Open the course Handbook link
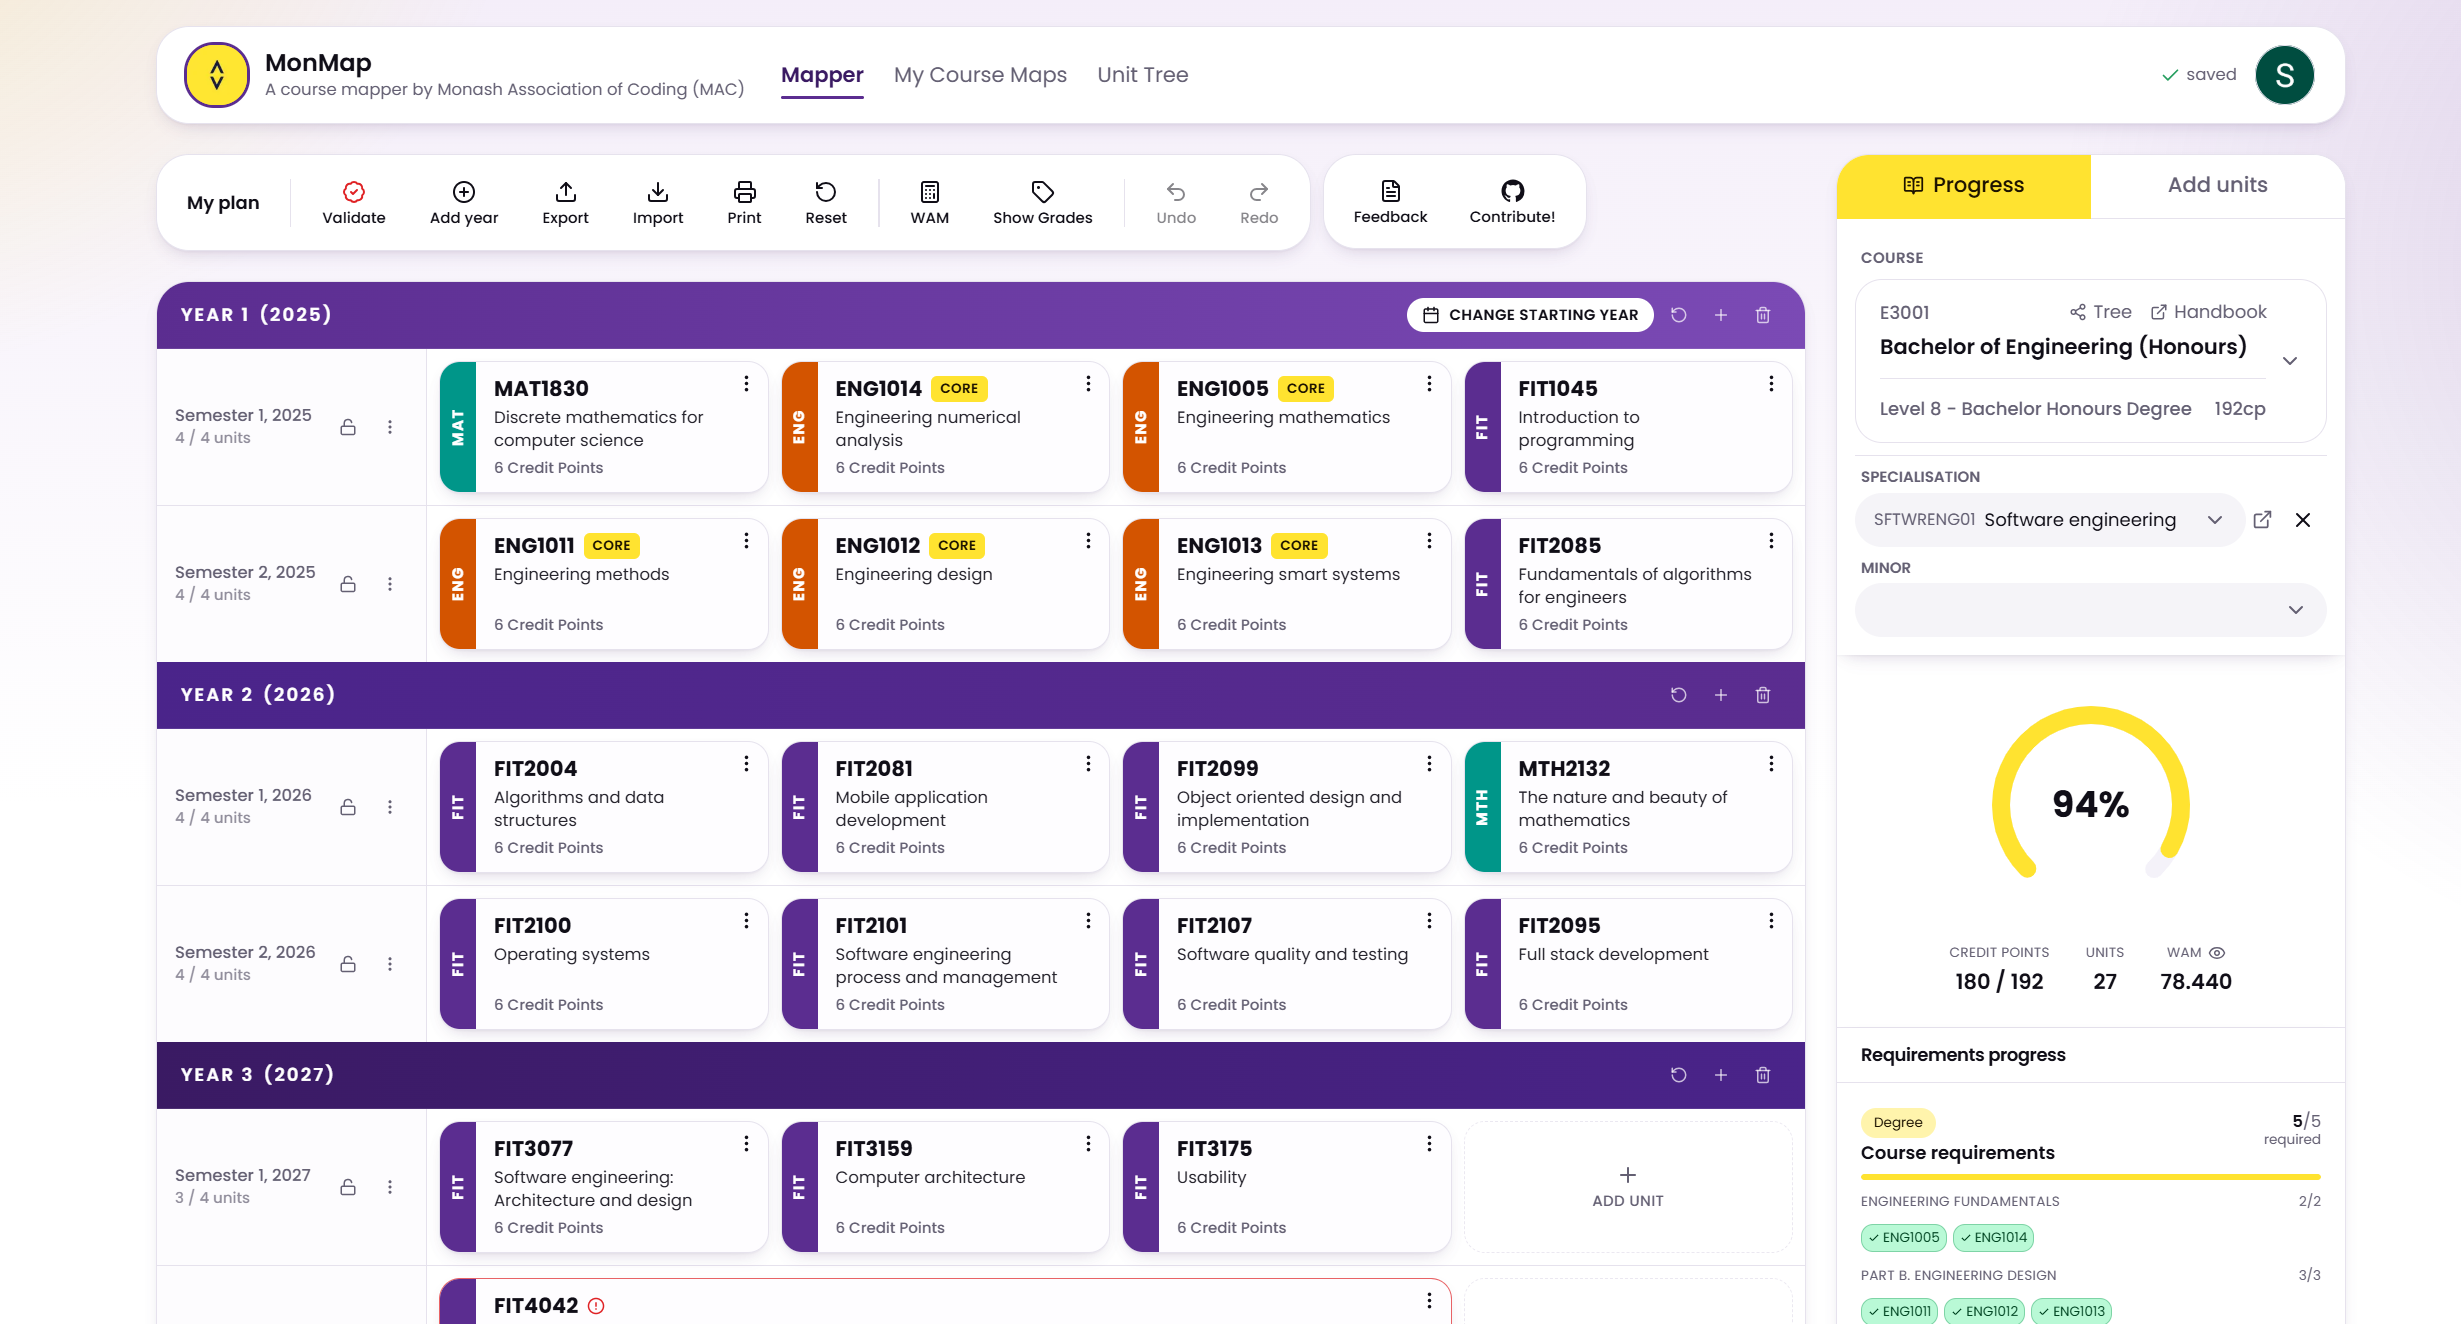This screenshot has width=2461, height=1324. 2209,312
